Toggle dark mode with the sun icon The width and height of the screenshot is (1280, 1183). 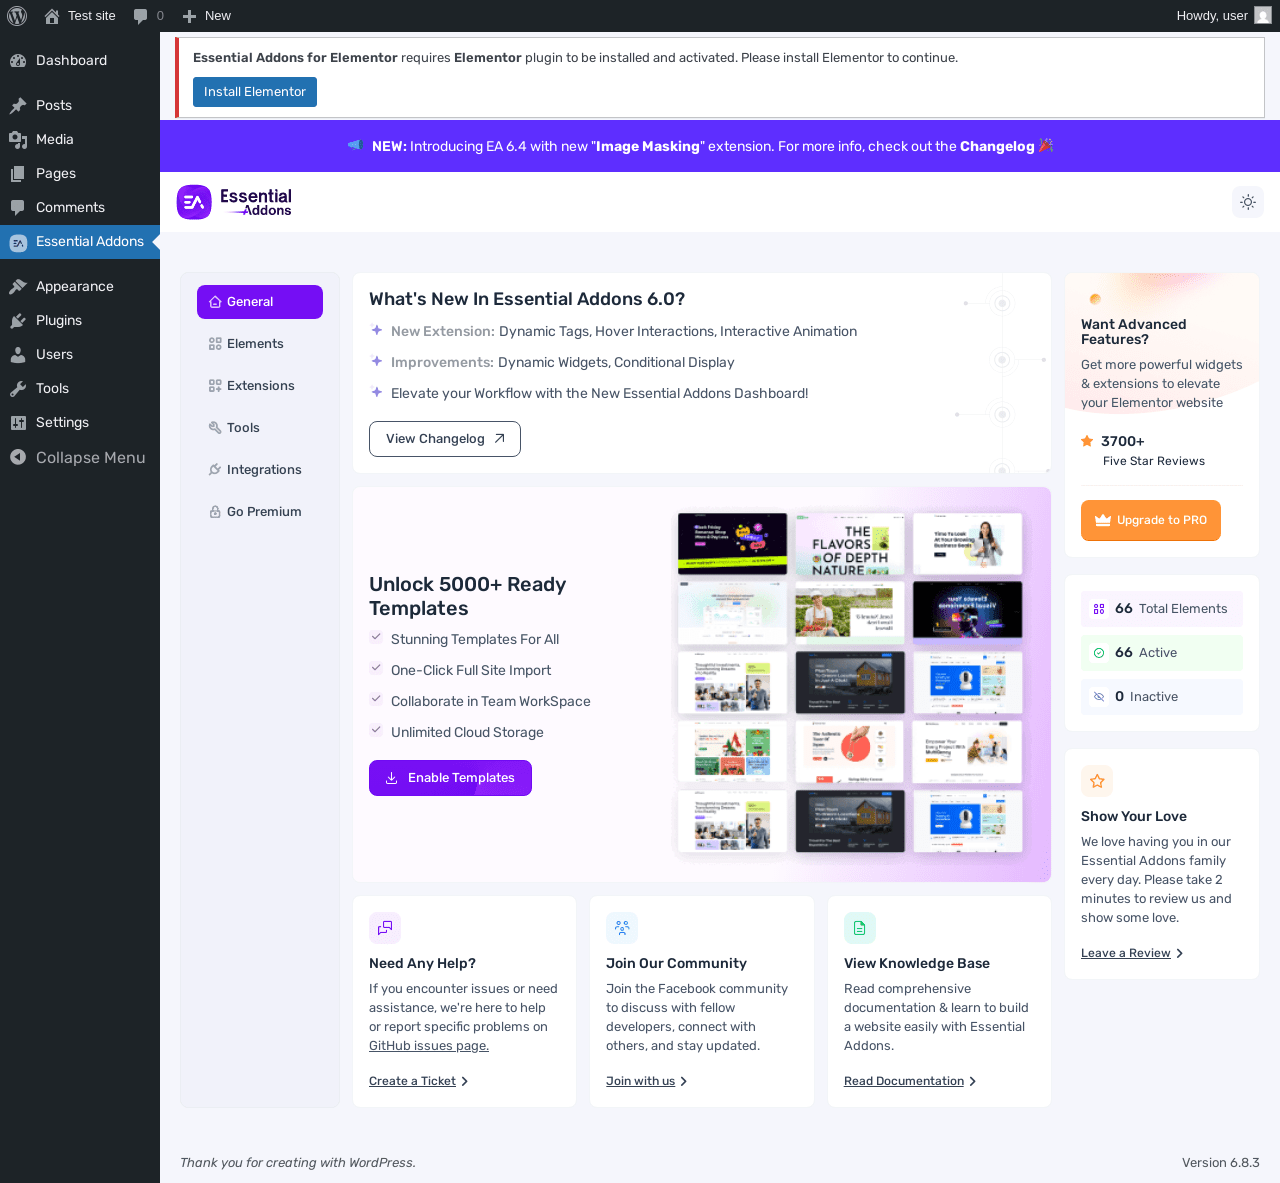(x=1248, y=202)
